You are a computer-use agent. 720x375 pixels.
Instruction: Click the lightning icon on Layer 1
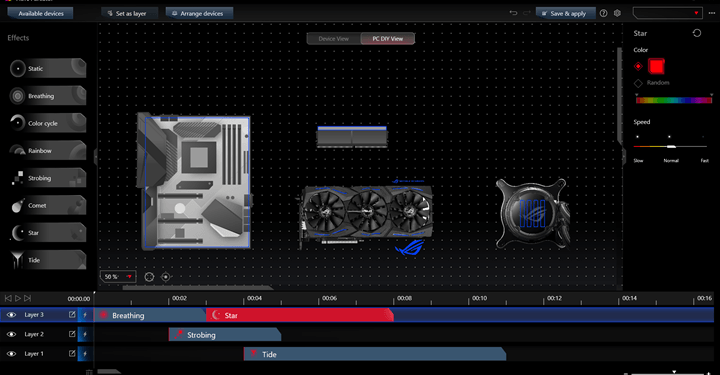pyautogui.click(x=85, y=353)
